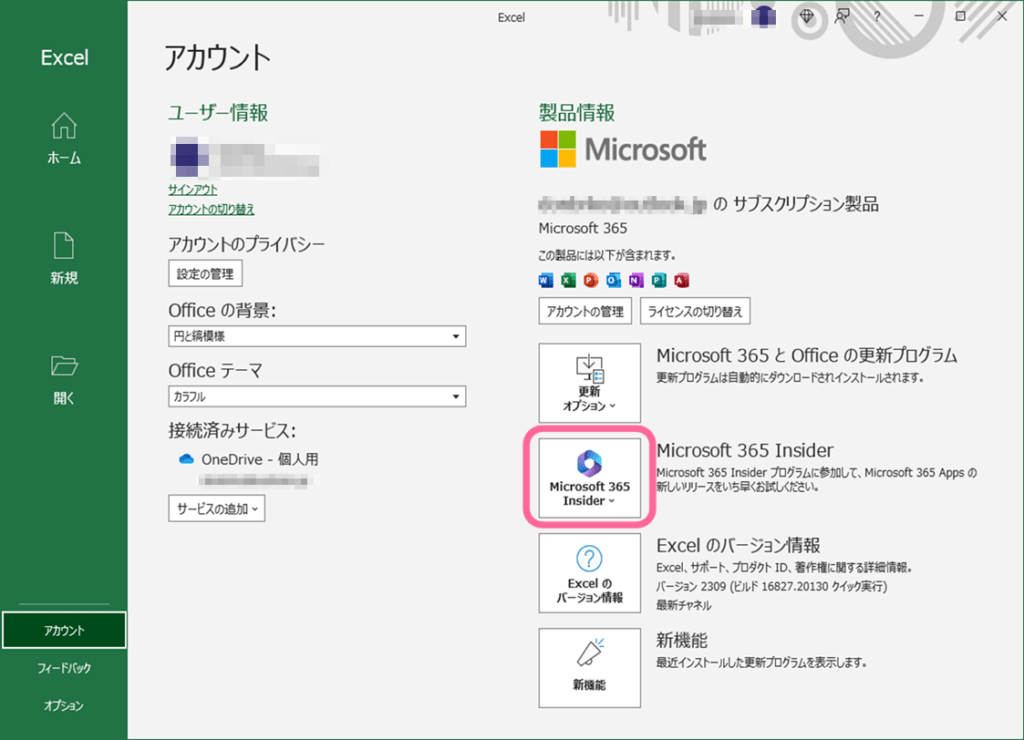Screen dimensions: 1024x740
Task: Open the Microsoft 365 Insider dropdown button
Action: (x=590, y=477)
